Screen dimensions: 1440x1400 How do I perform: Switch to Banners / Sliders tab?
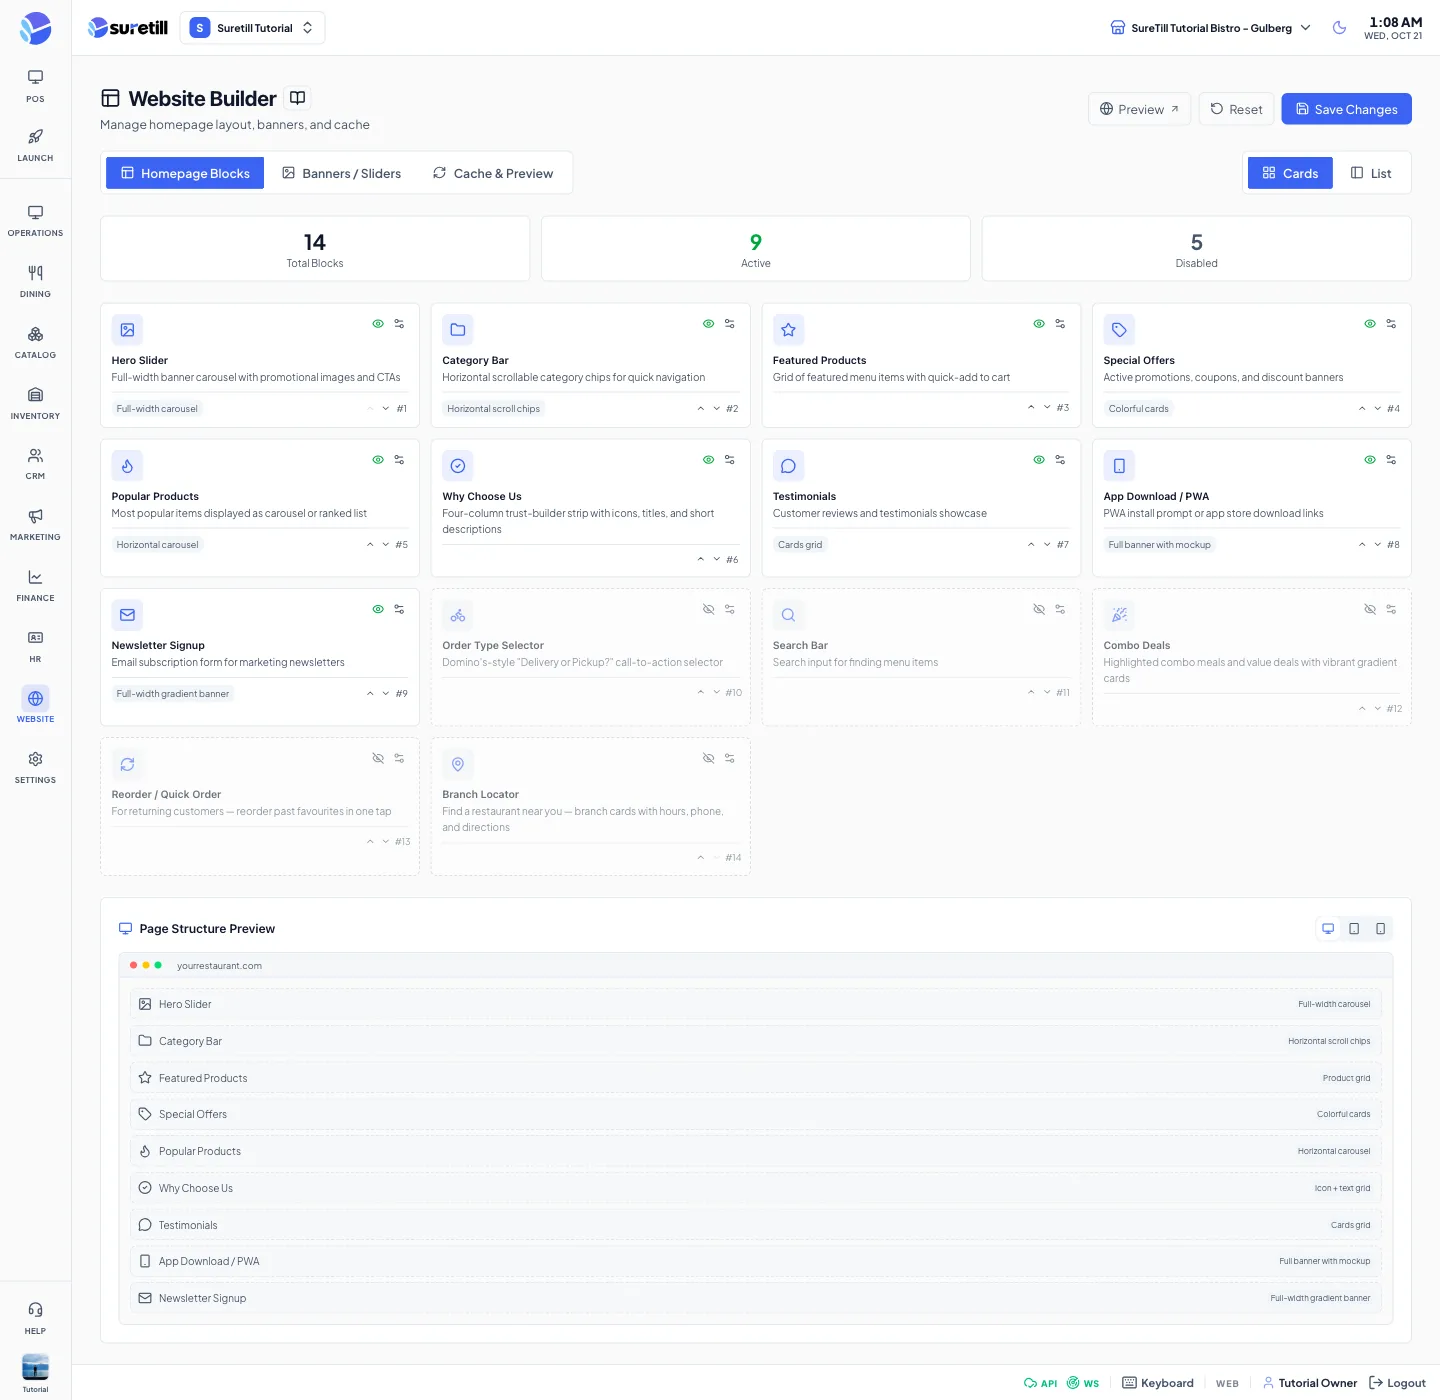[x=341, y=173]
